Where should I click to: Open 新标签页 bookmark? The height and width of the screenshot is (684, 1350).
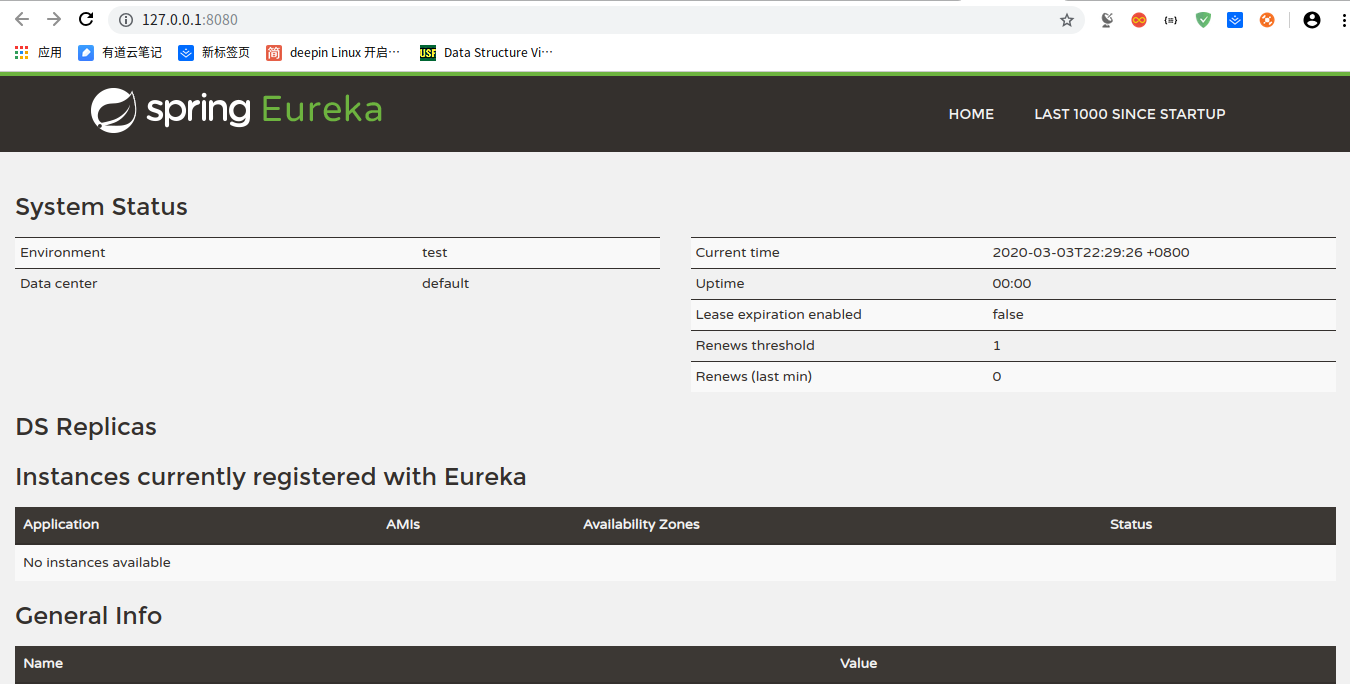point(214,53)
